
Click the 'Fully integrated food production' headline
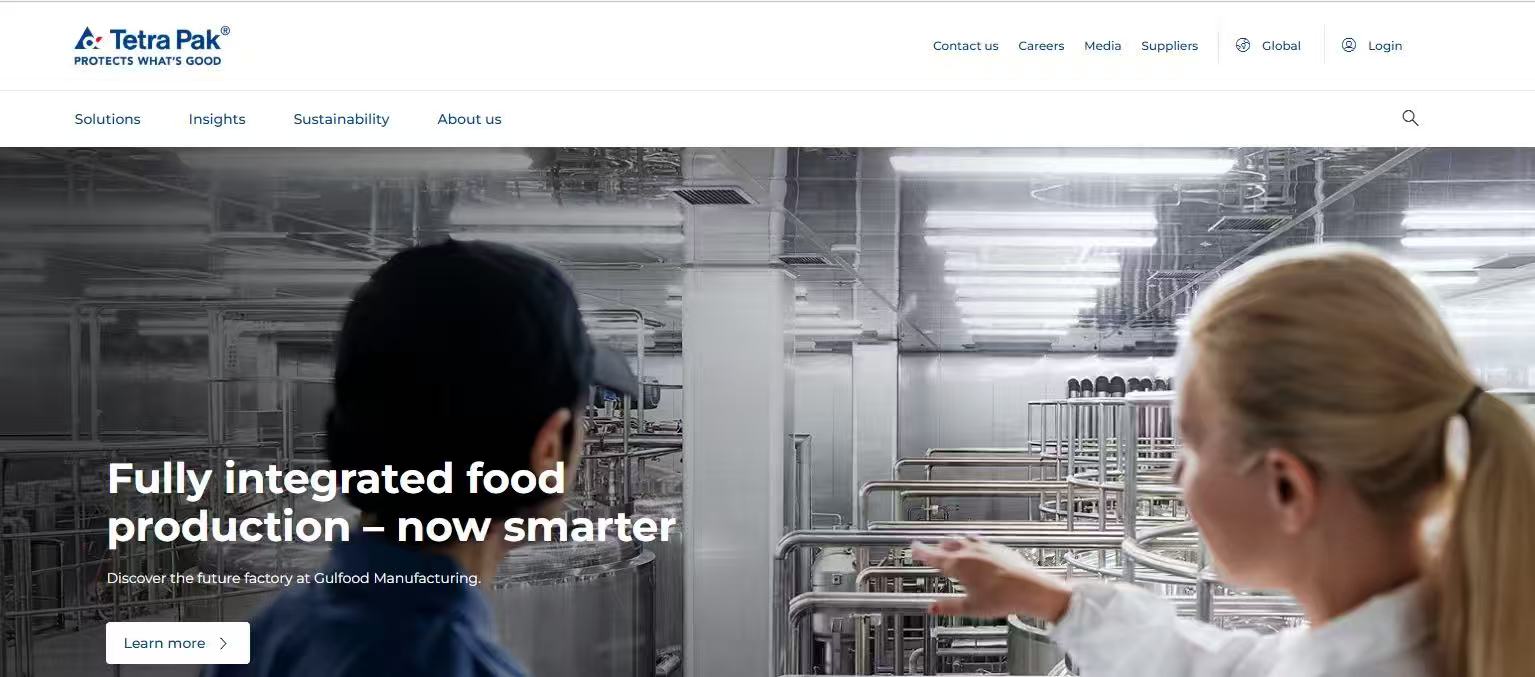point(391,502)
